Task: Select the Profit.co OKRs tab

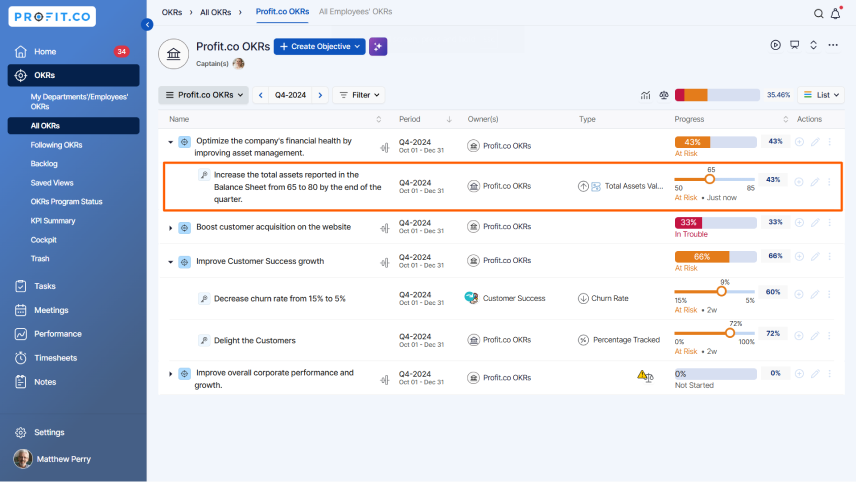Action: (x=282, y=11)
